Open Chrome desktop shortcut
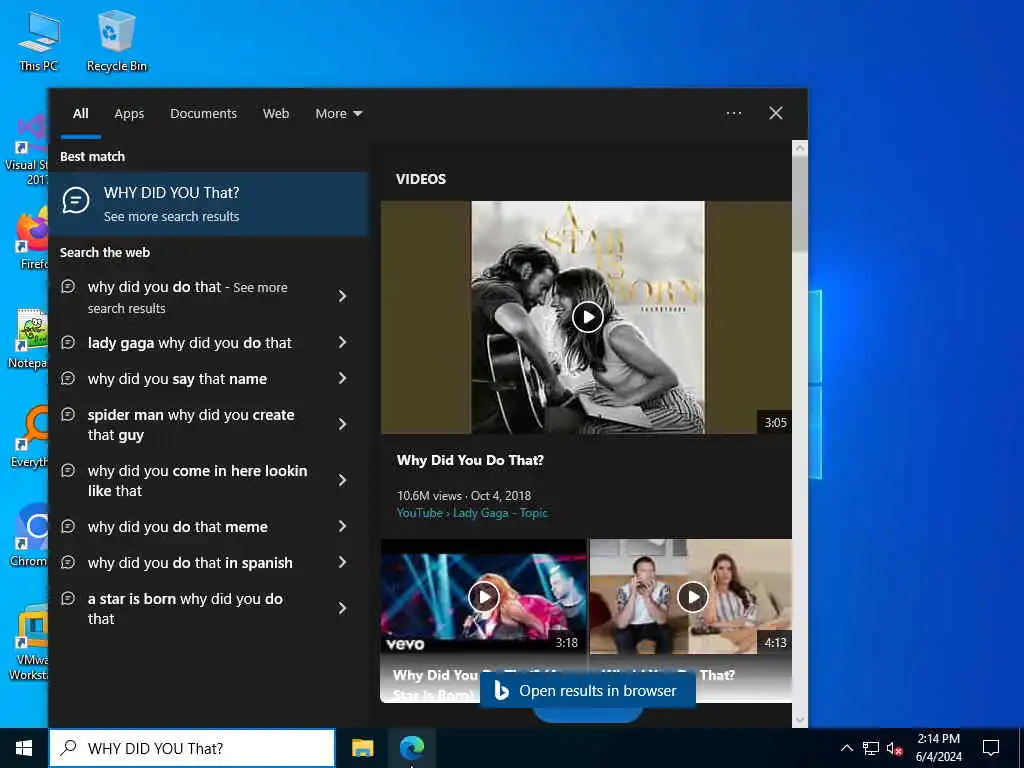Image resolution: width=1024 pixels, height=768 pixels. tap(29, 536)
